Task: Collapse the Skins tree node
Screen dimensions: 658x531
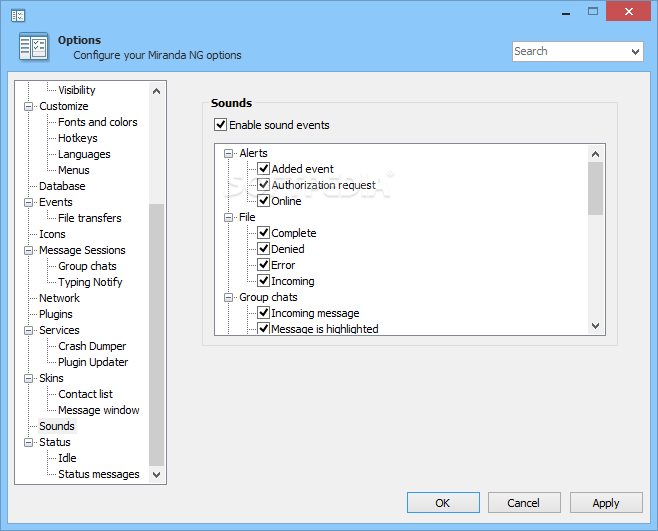Action: coord(29,378)
